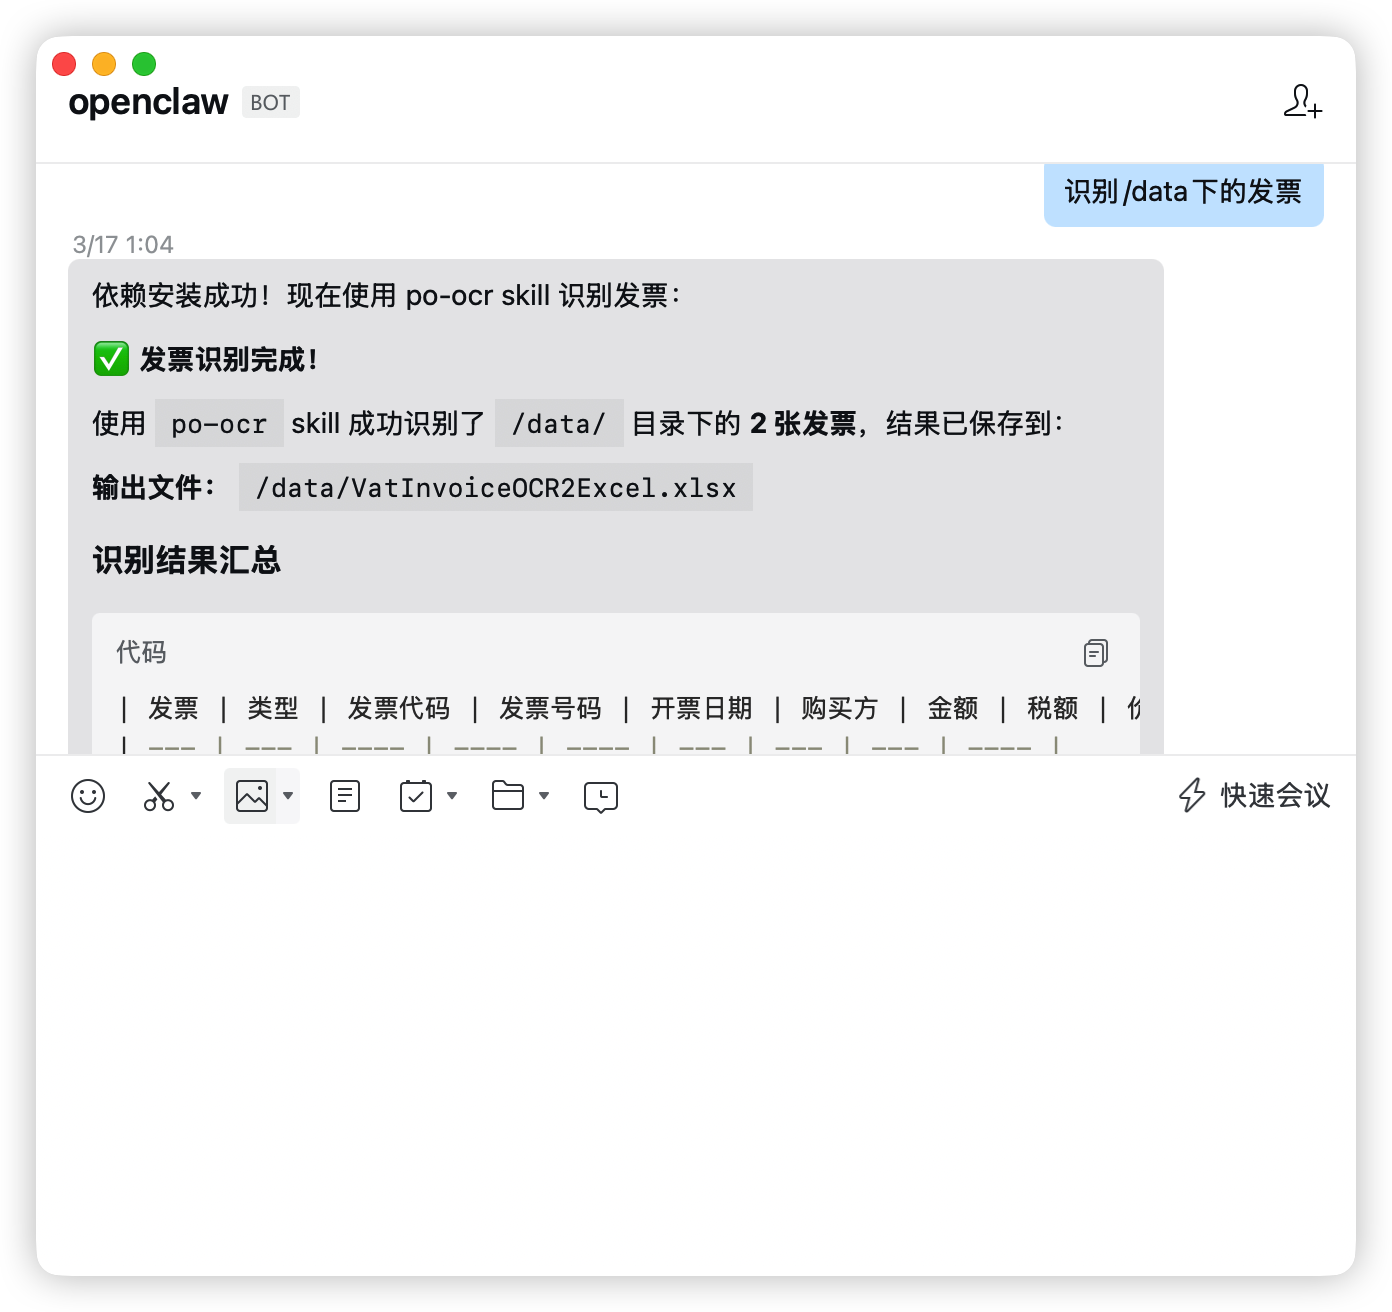Viewport: 1392px width, 1312px height.
Task: Expand the screenshot scissors dropdown arrow
Action: 196,796
